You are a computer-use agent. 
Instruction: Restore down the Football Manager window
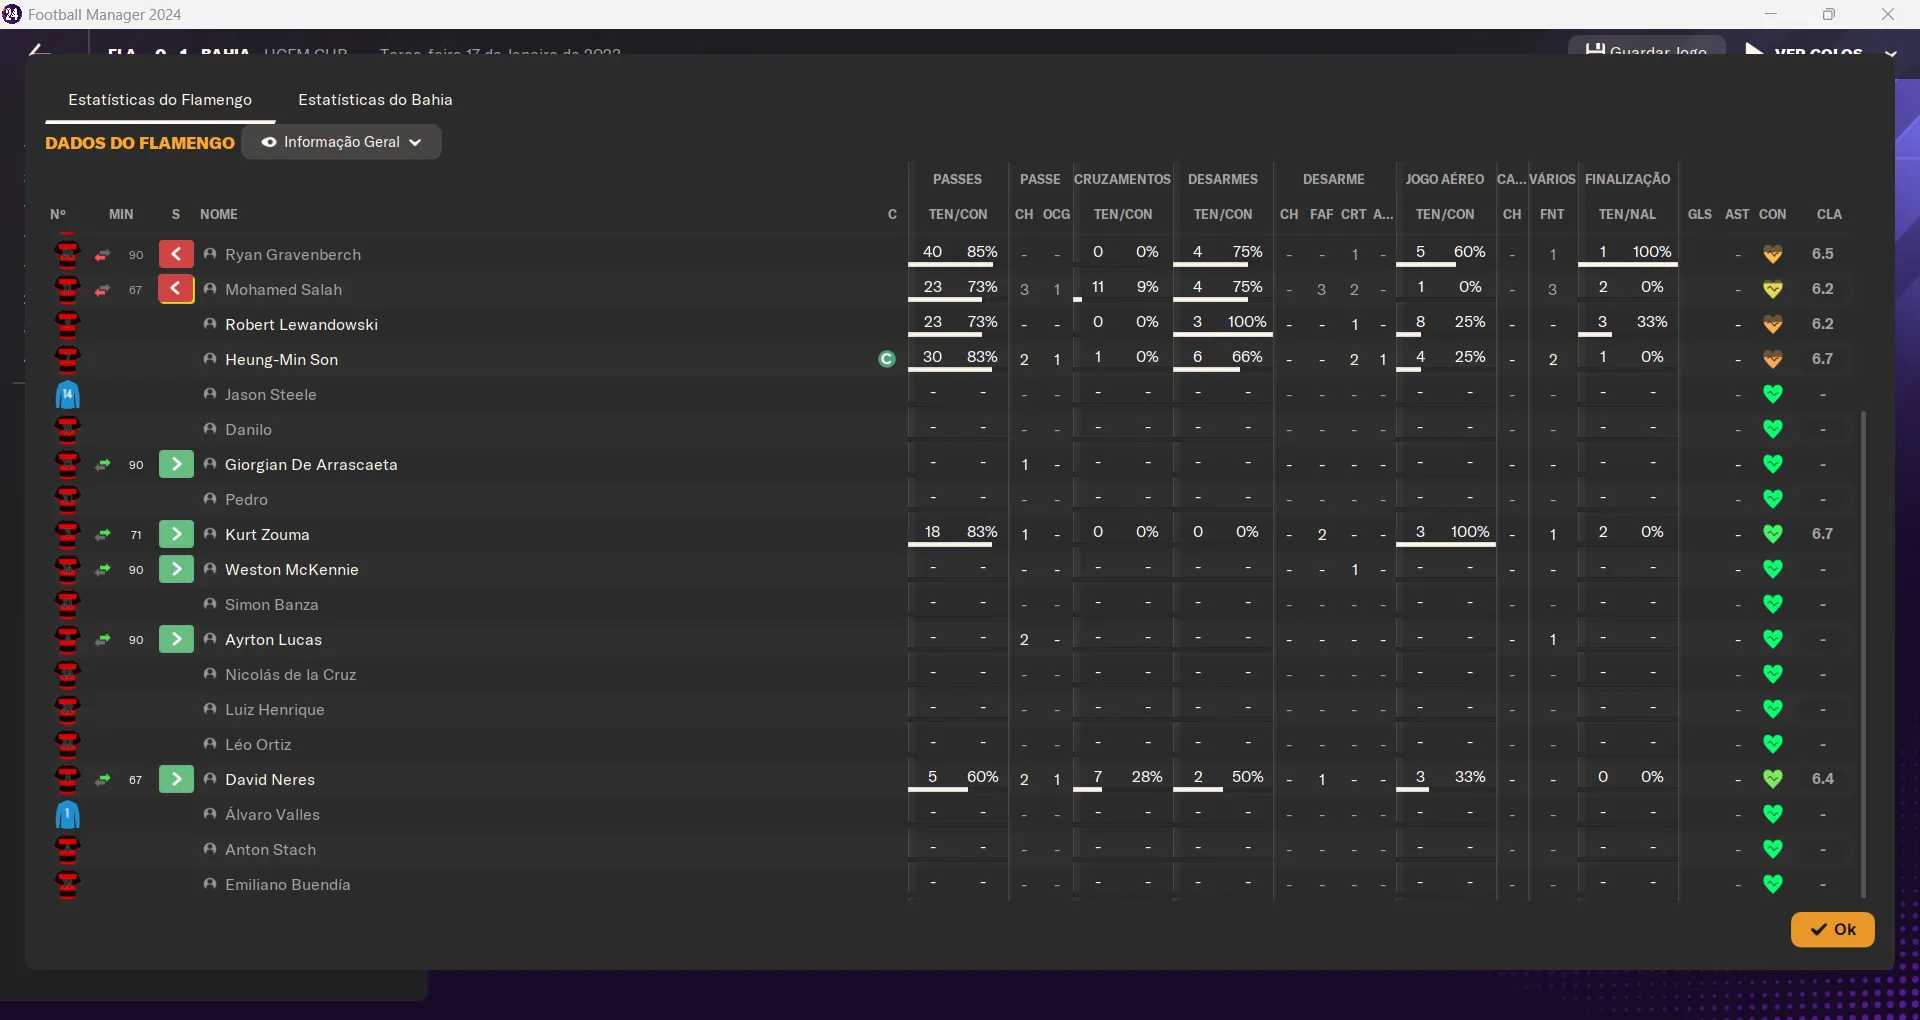1829,14
